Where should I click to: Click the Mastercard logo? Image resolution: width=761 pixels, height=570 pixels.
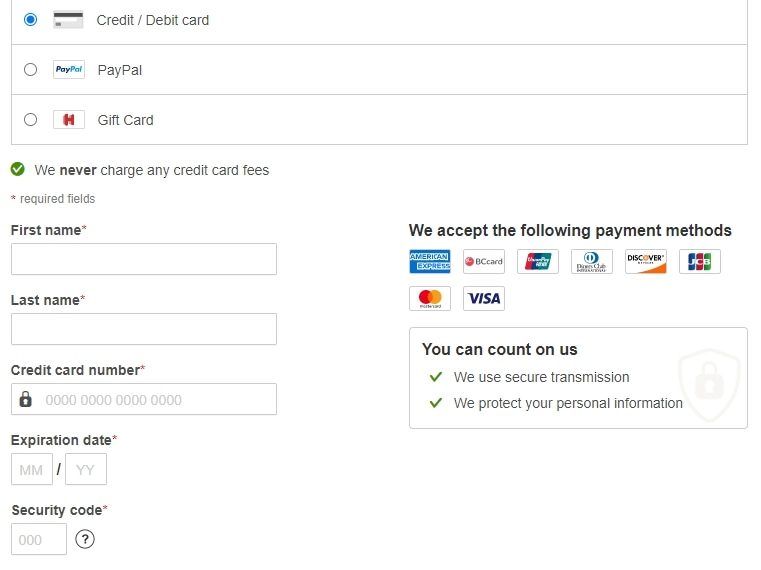(x=430, y=298)
